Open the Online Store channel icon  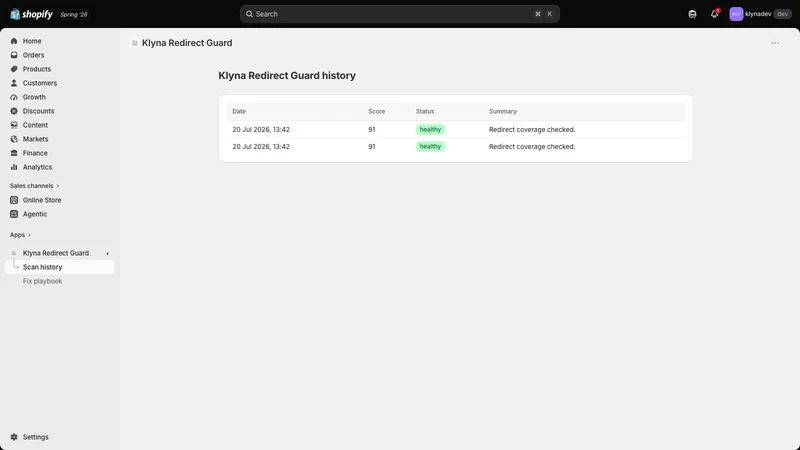click(14, 200)
